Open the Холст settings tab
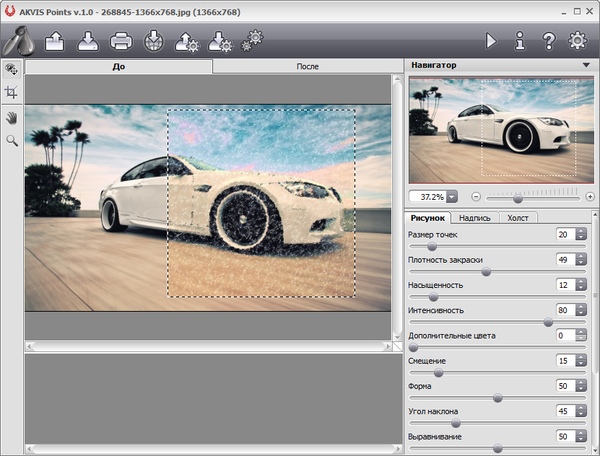This screenshot has width=600, height=456. tap(518, 217)
